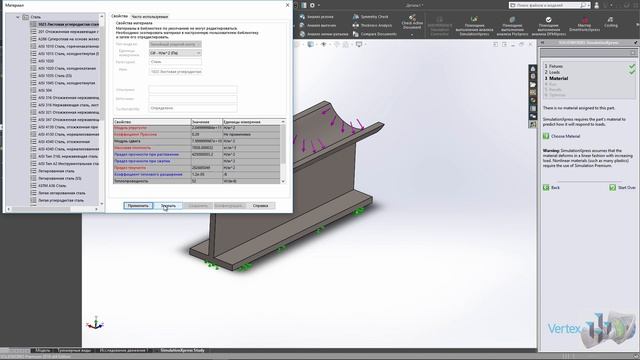Image resolution: width=640 pixels, height=360 pixels.
Task: Open home icon in task pane strip
Action: [x=533, y=69]
